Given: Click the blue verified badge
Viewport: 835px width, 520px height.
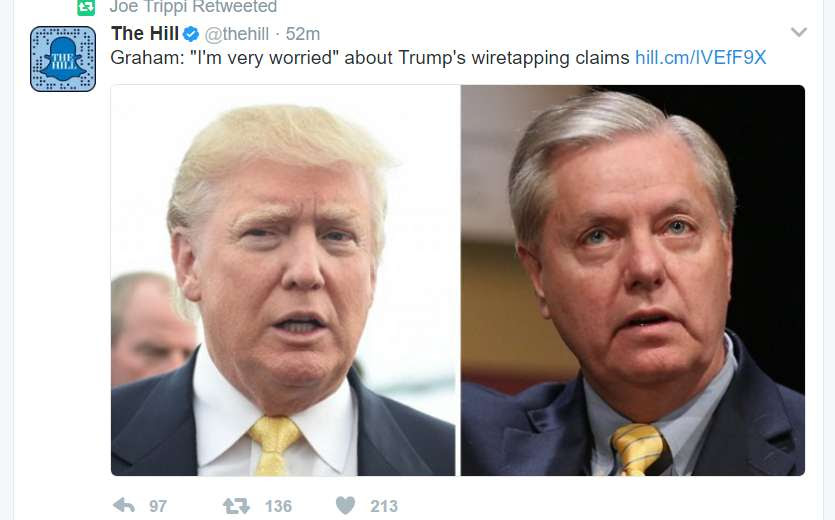Looking at the screenshot, I should pyautogui.click(x=191, y=34).
